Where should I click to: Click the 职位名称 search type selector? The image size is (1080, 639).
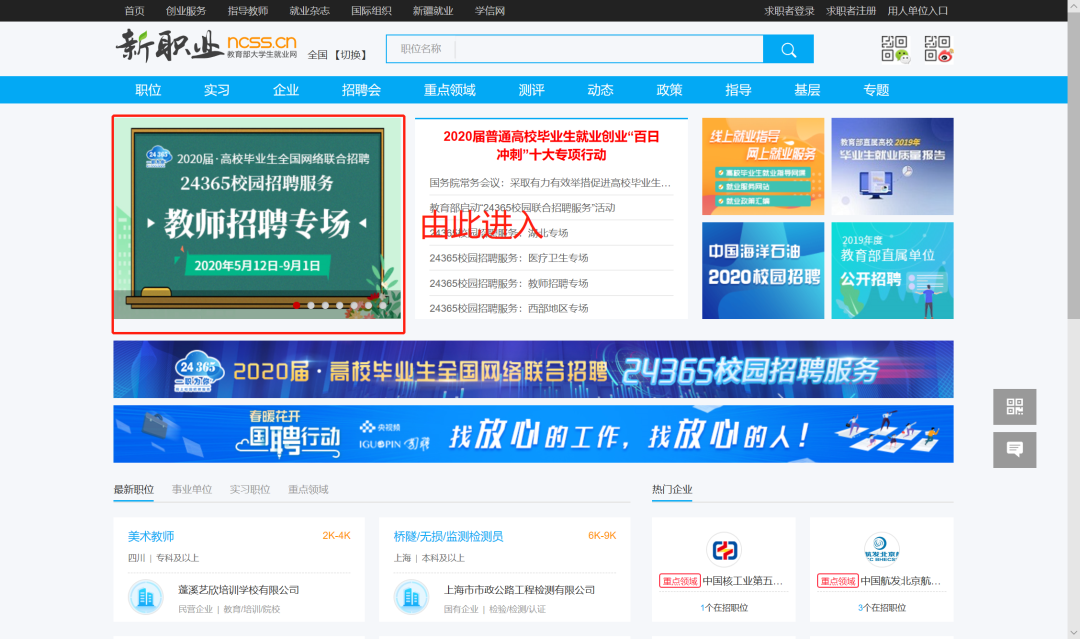tap(421, 49)
